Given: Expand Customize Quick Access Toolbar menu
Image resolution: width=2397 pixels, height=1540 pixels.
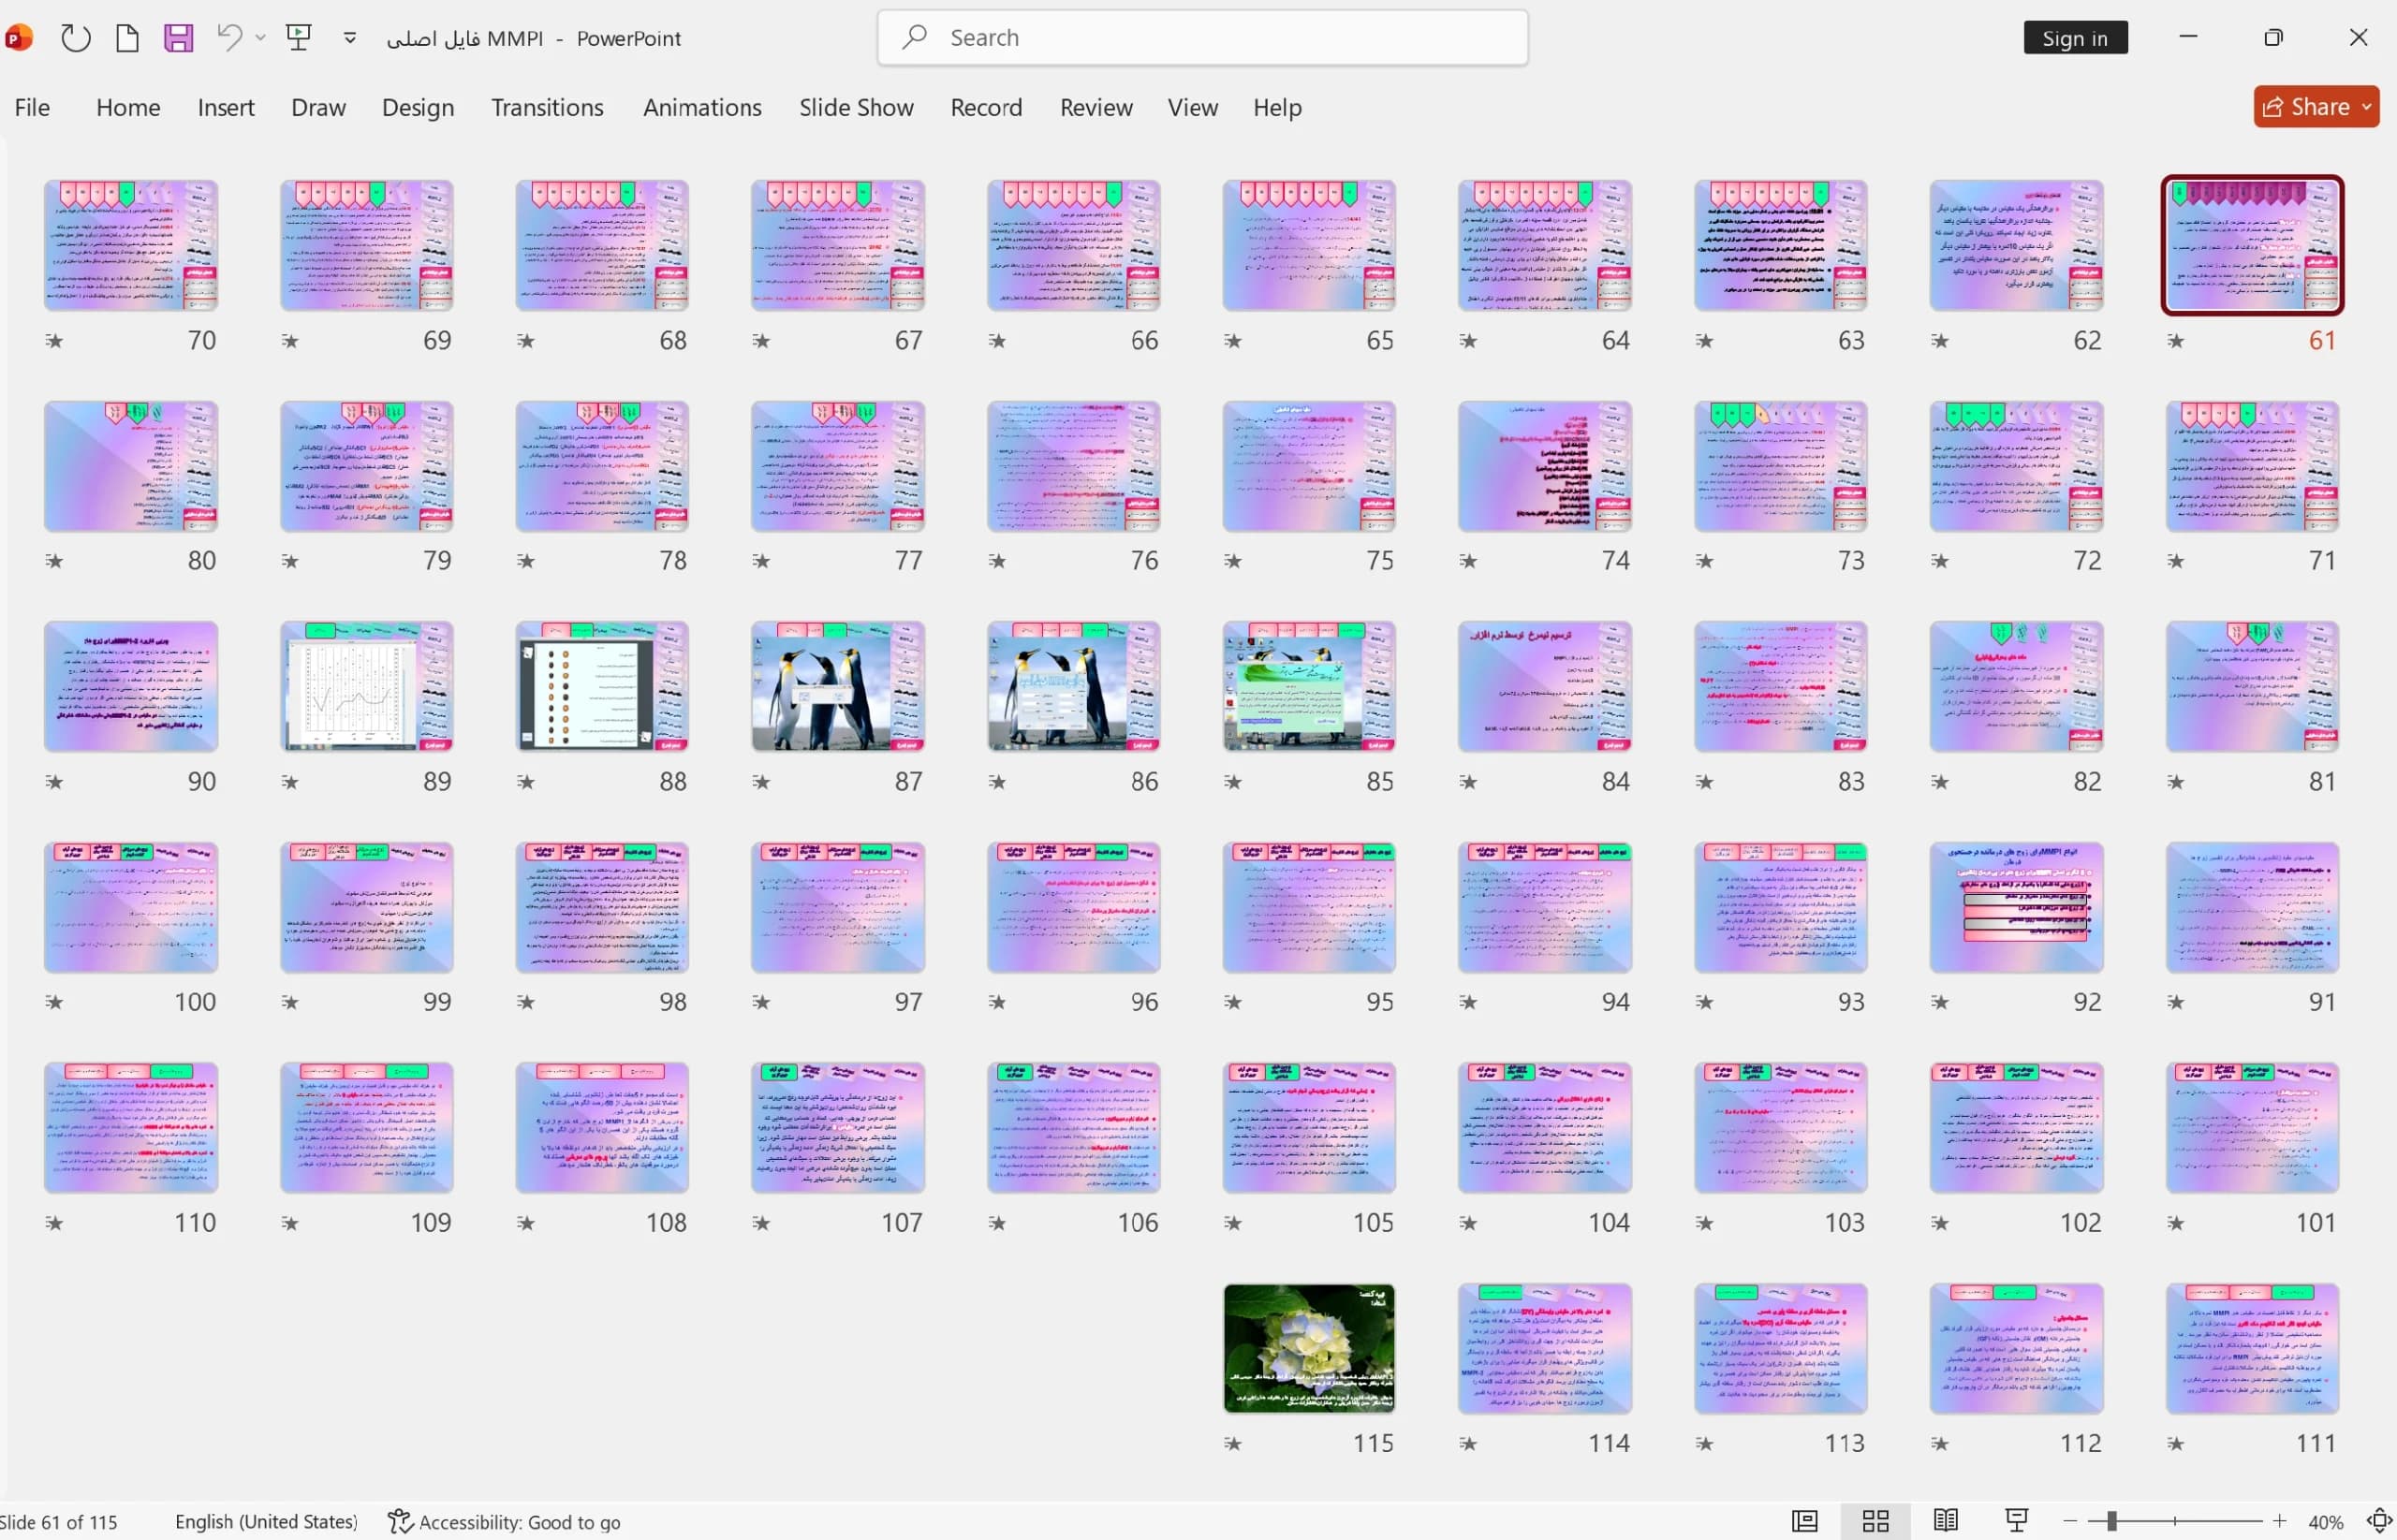Looking at the screenshot, I should tap(350, 38).
